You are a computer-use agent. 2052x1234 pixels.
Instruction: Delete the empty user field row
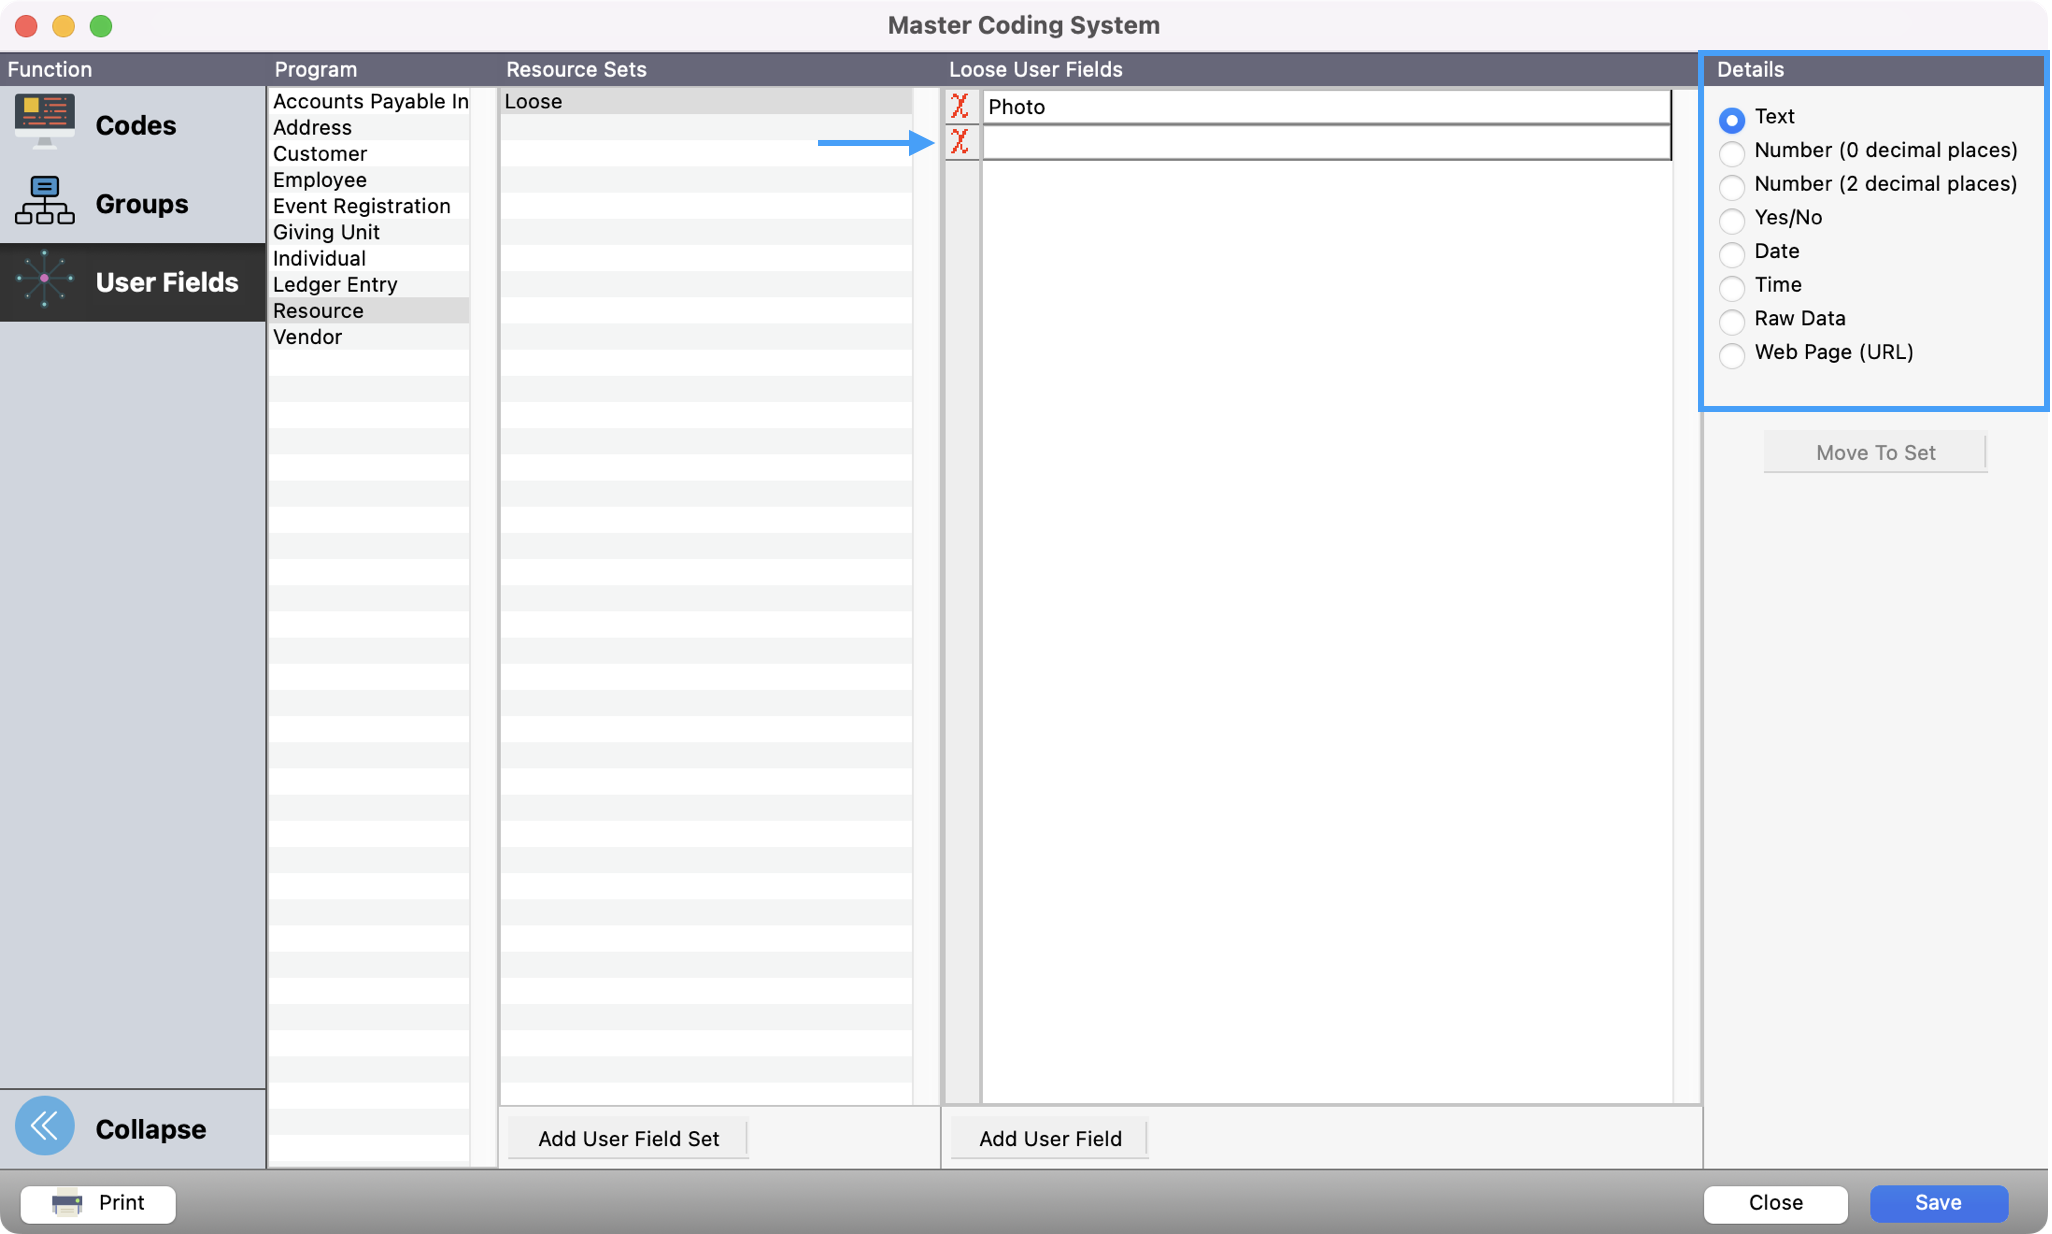pyautogui.click(x=960, y=142)
